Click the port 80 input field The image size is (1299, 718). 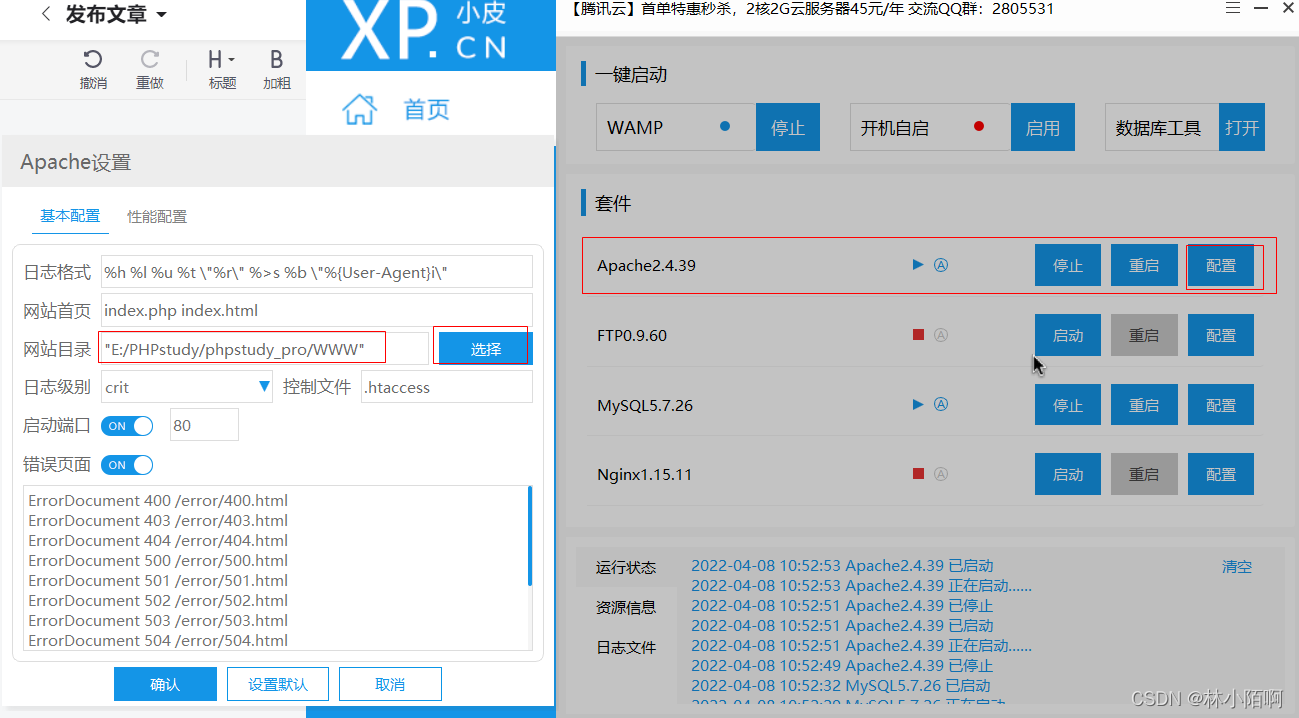pyautogui.click(x=205, y=425)
